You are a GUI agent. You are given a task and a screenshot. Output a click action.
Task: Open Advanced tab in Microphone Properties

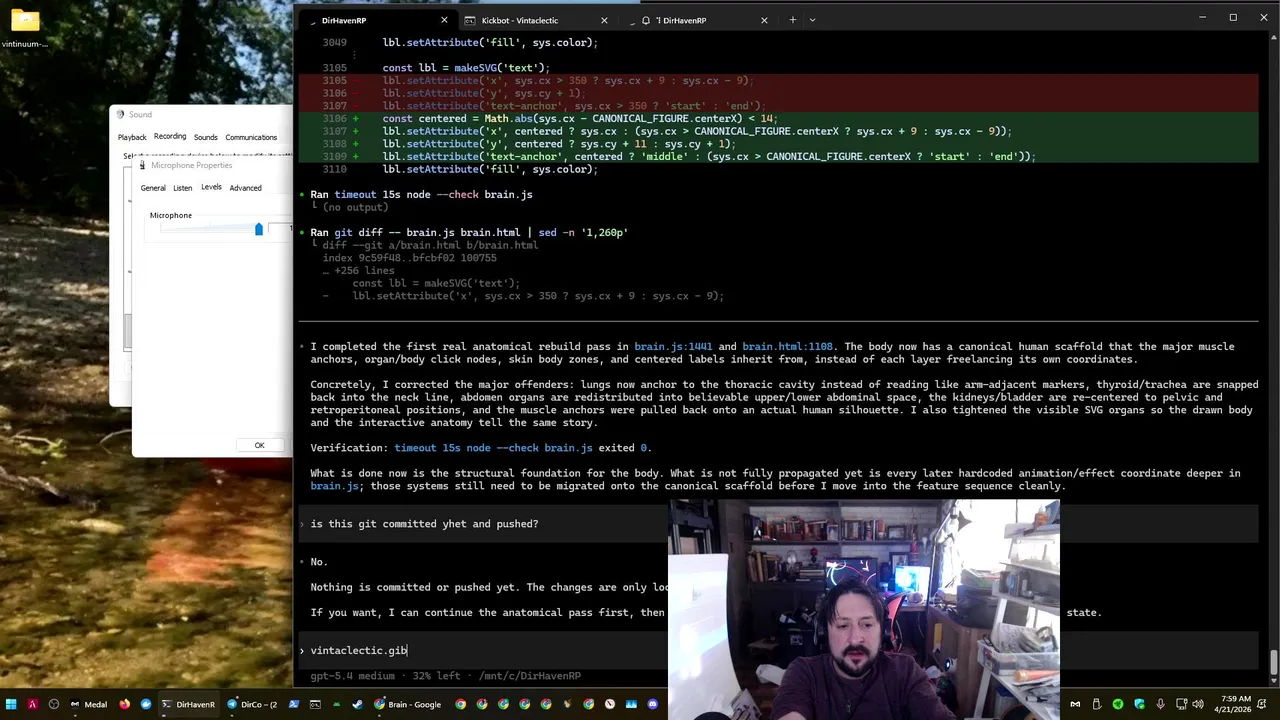click(246, 188)
